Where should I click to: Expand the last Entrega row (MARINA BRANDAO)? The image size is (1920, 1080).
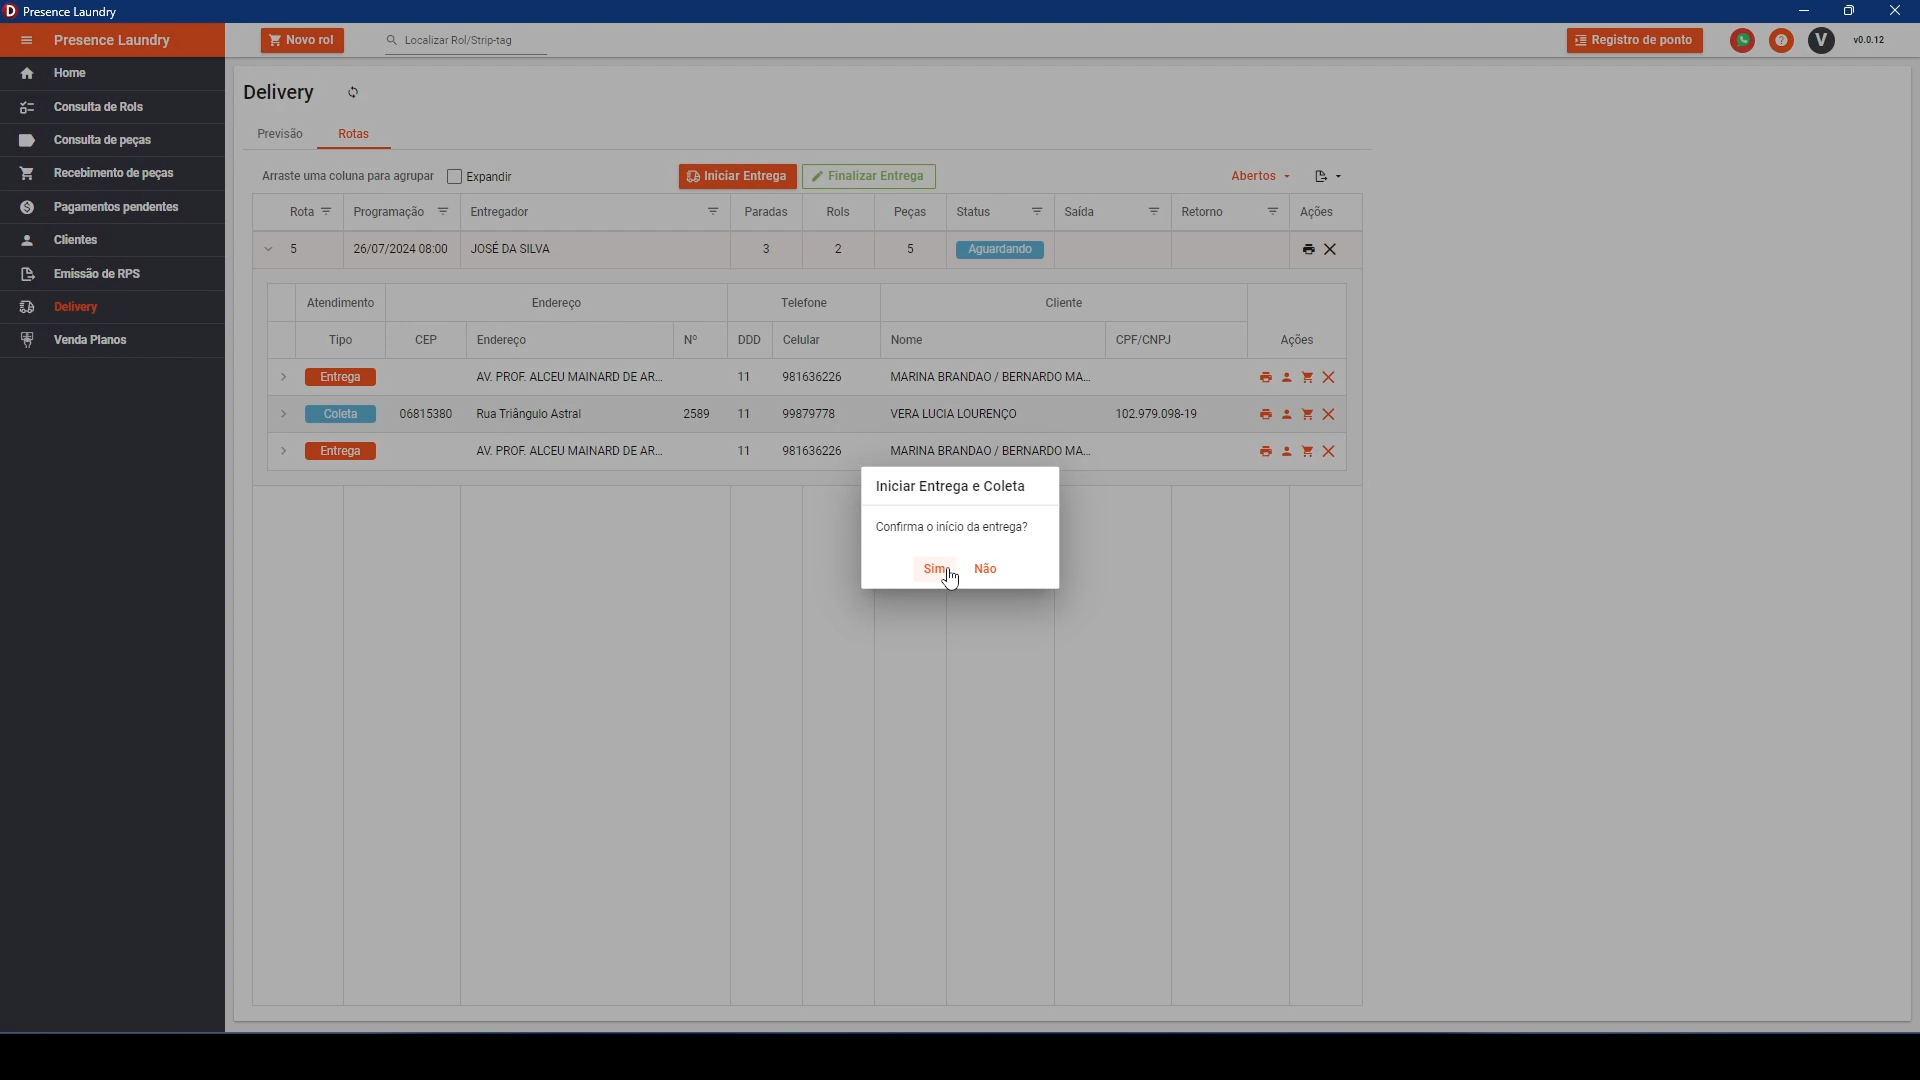coord(284,452)
